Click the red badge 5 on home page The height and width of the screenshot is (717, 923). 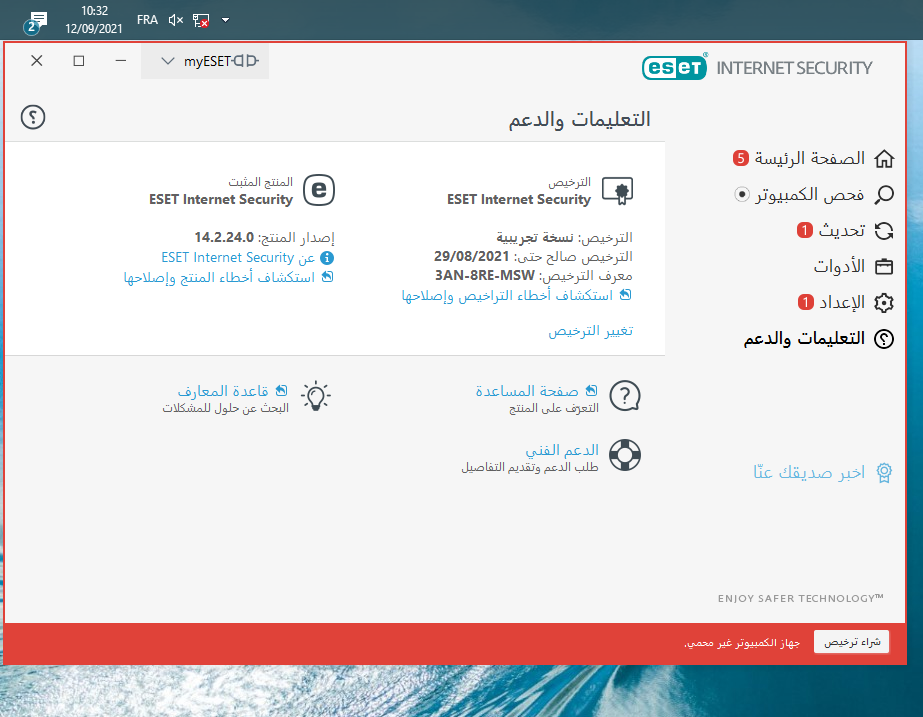[x=741, y=158]
